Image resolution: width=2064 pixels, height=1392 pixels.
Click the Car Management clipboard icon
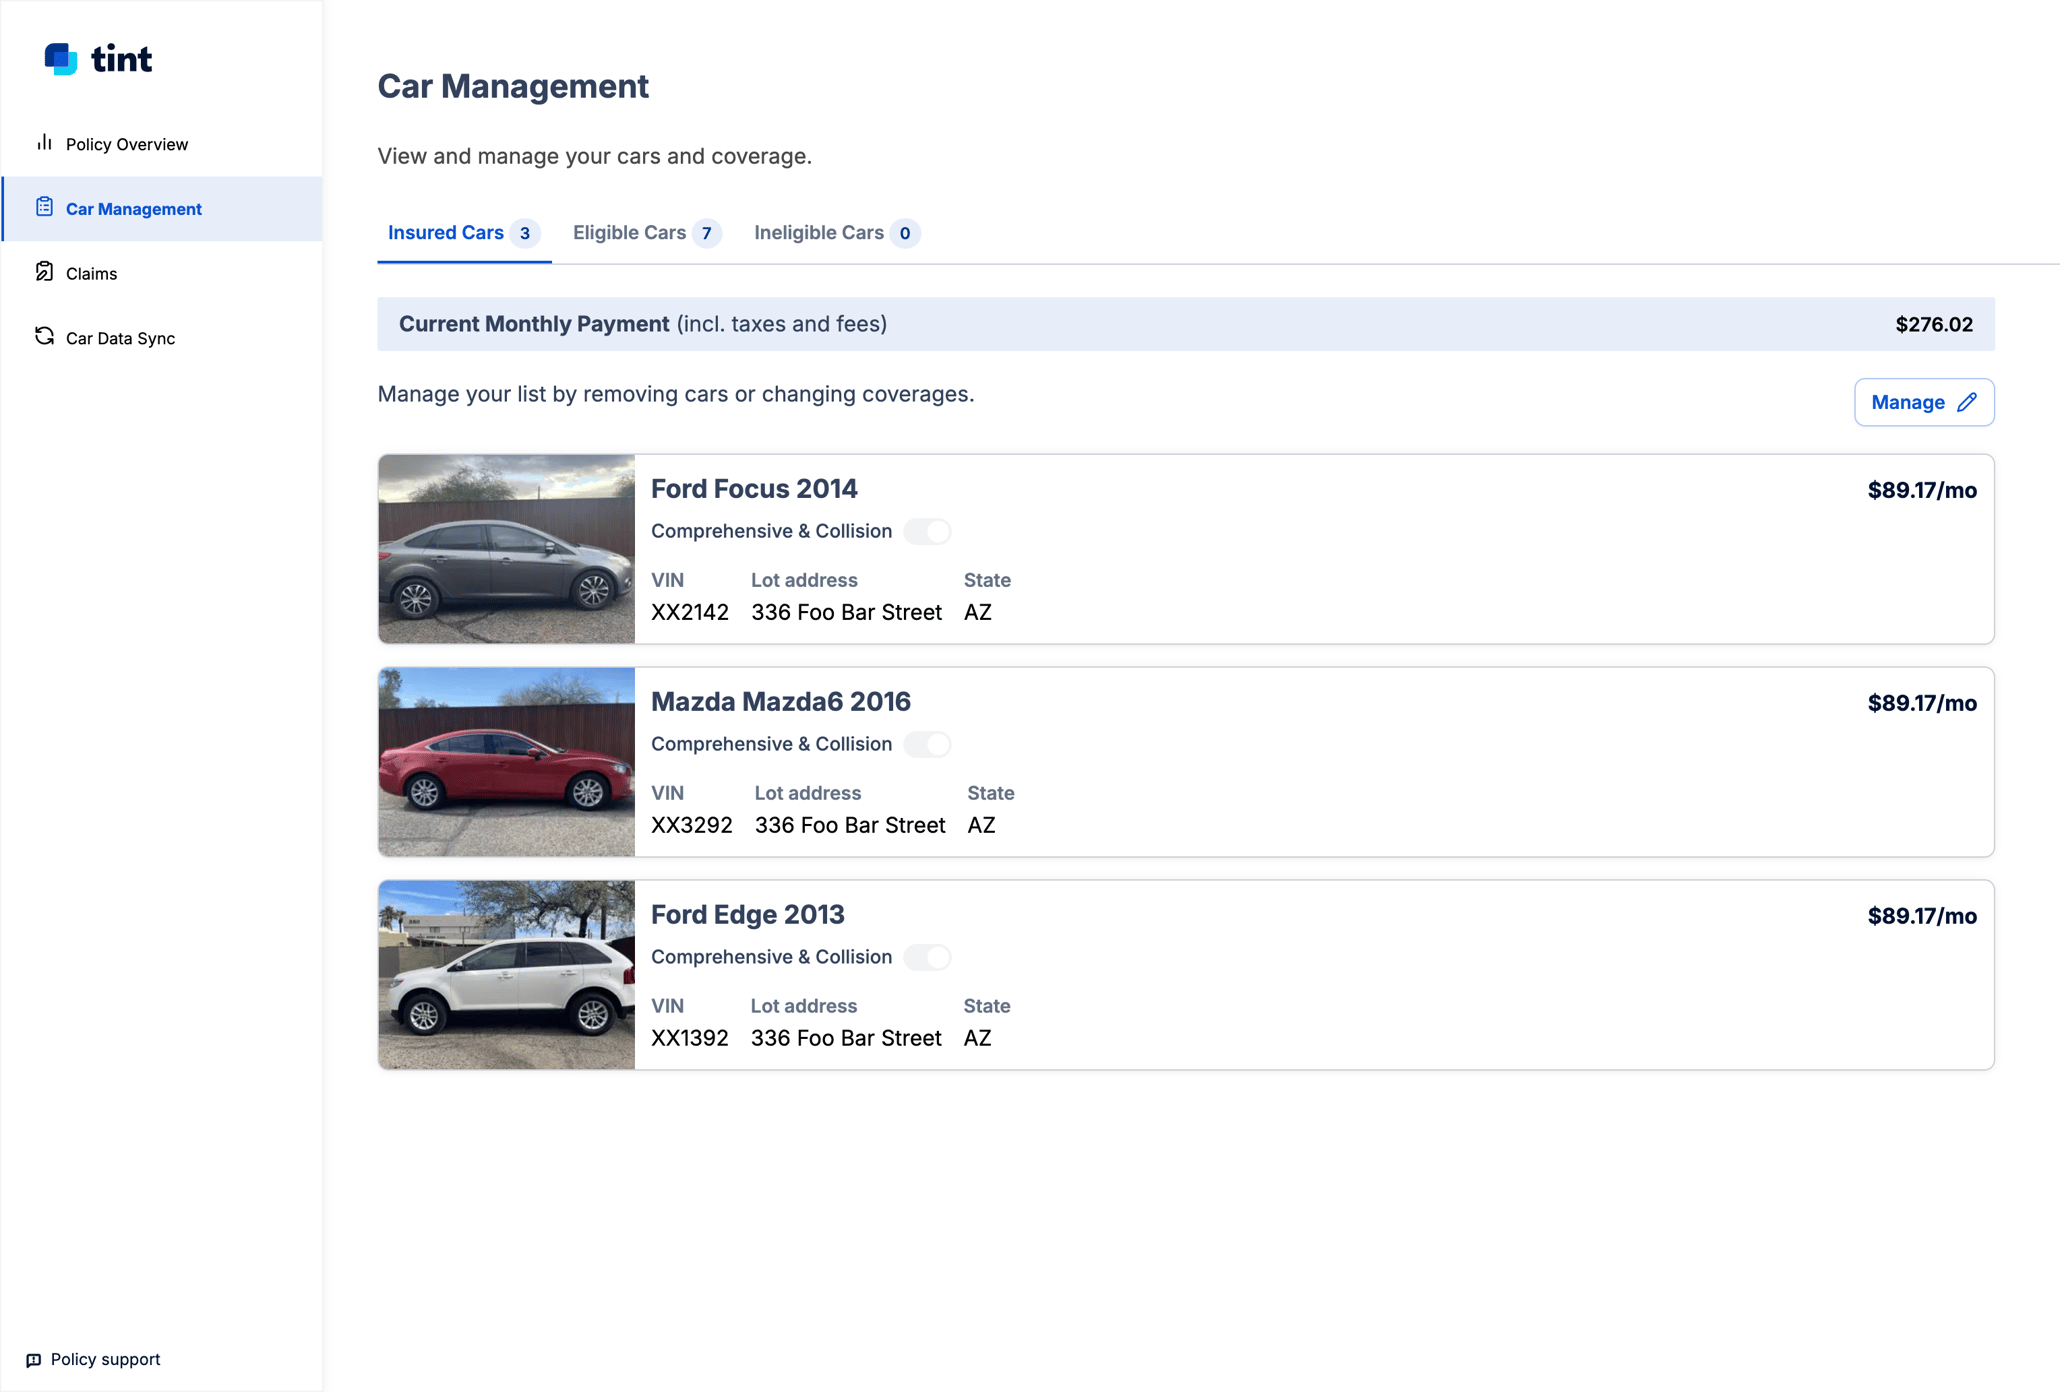[x=44, y=207]
